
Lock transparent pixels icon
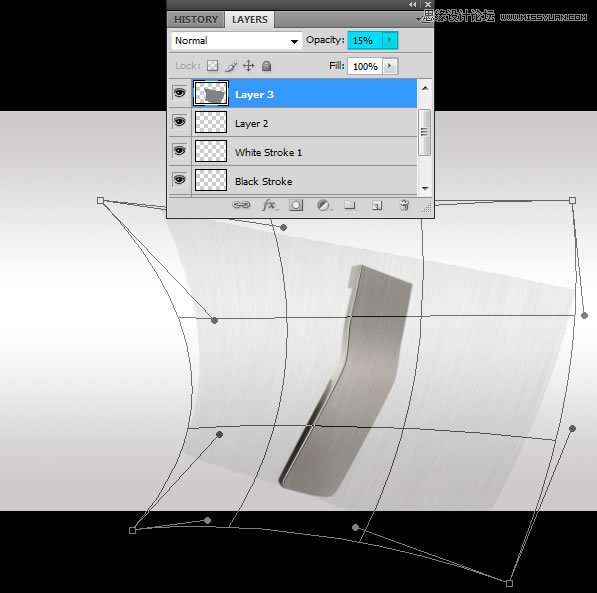(212, 66)
